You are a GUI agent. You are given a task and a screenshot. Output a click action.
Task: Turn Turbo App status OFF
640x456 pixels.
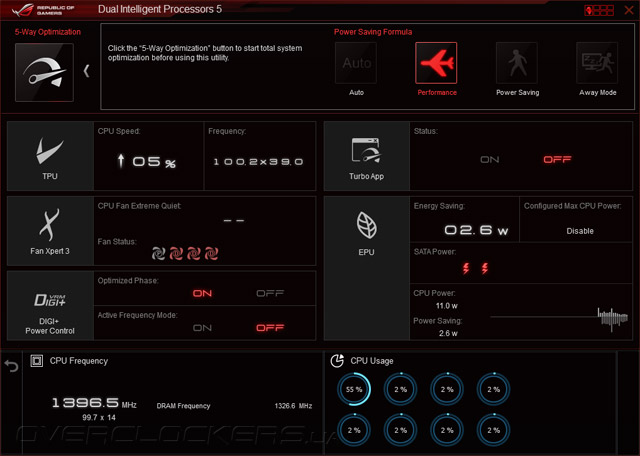[557, 160]
